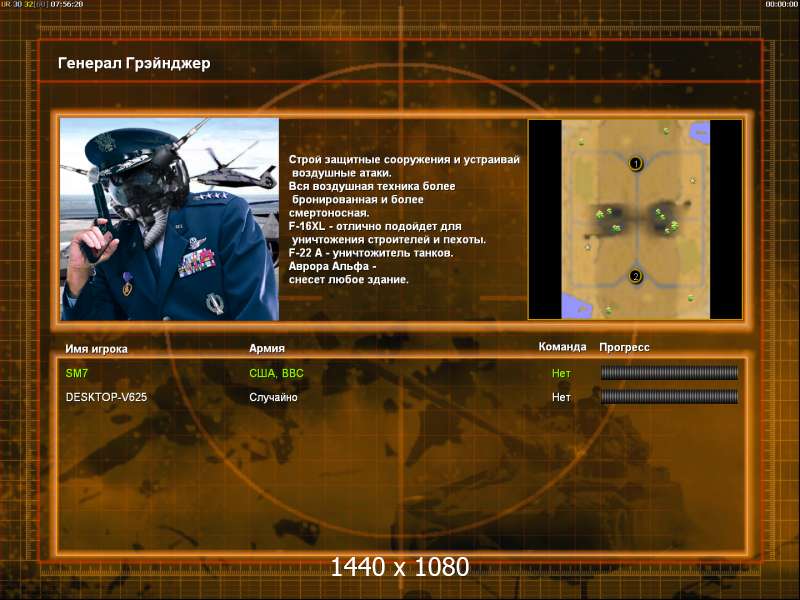
Task: Click the green supply cluster left of map center
Action: (x=608, y=219)
